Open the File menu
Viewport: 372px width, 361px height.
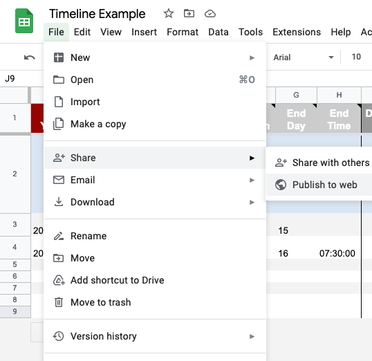(56, 32)
